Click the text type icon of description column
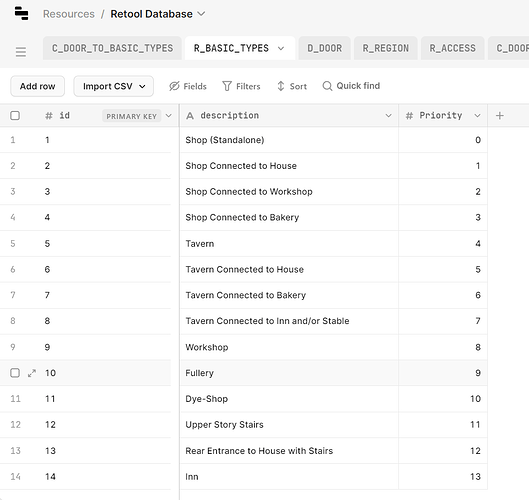Viewport: 529px width, 500px height. [x=190, y=116]
